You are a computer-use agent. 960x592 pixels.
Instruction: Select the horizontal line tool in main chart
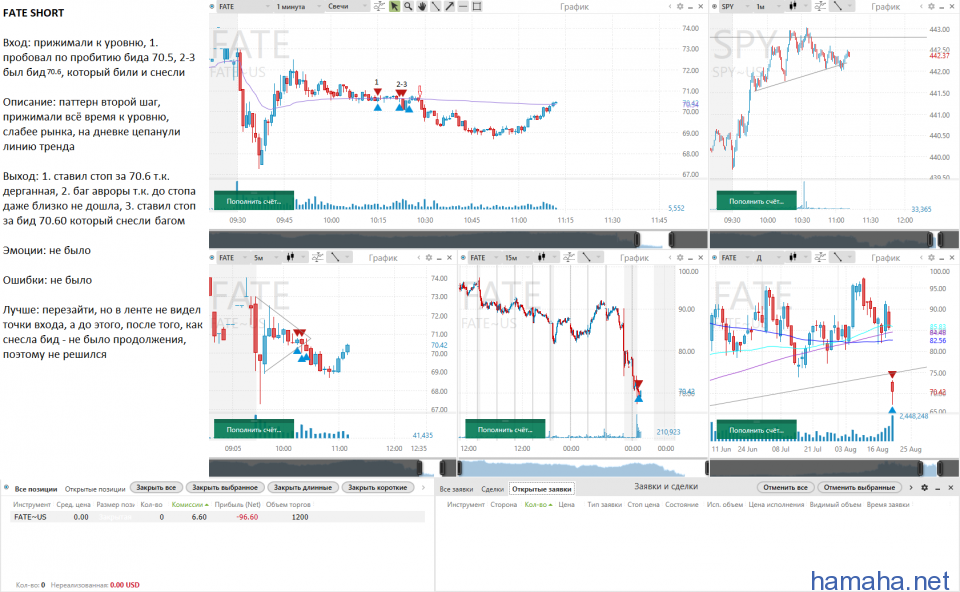463,6
